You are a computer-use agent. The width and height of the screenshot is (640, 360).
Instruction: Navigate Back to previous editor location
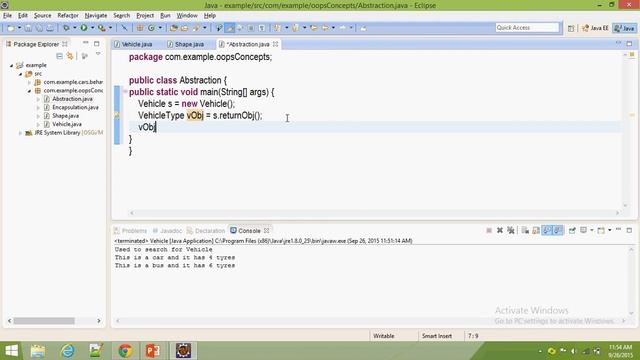point(325,28)
